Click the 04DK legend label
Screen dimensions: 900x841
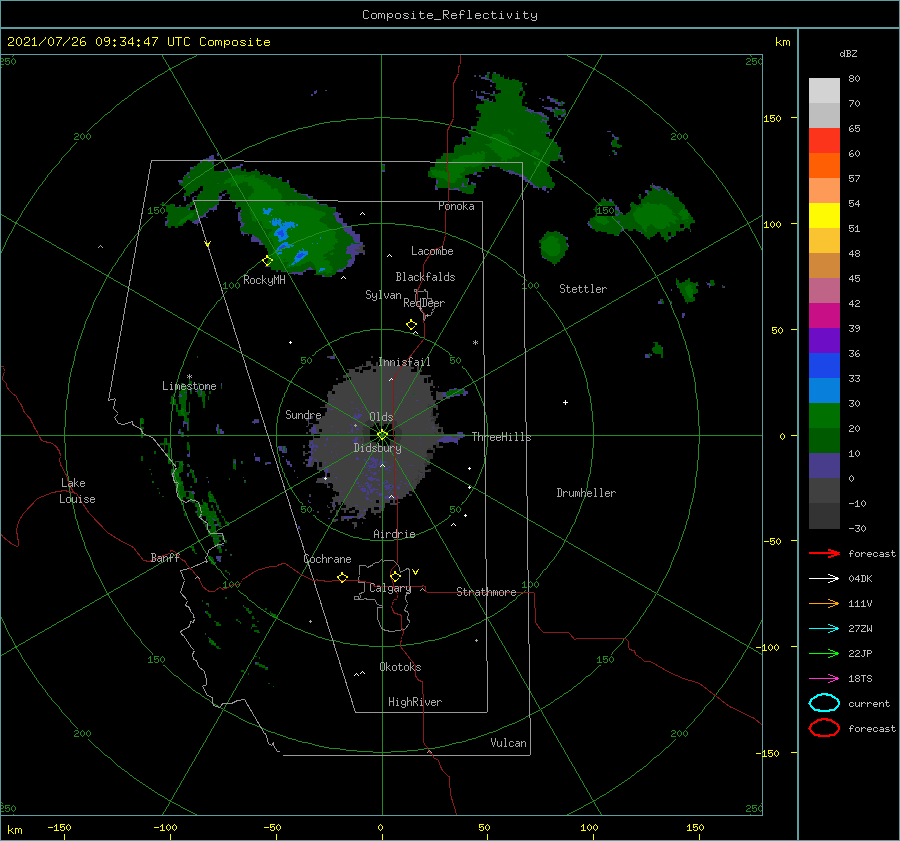[x=860, y=579]
